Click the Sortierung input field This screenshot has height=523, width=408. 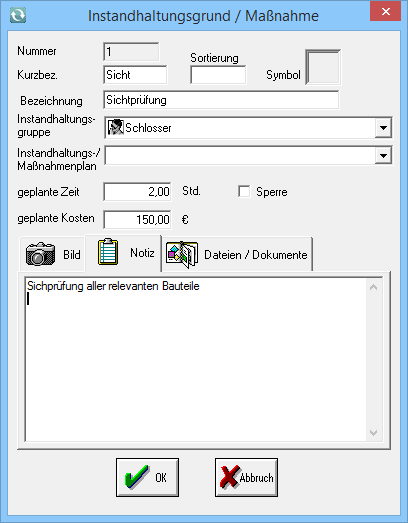coord(218,75)
